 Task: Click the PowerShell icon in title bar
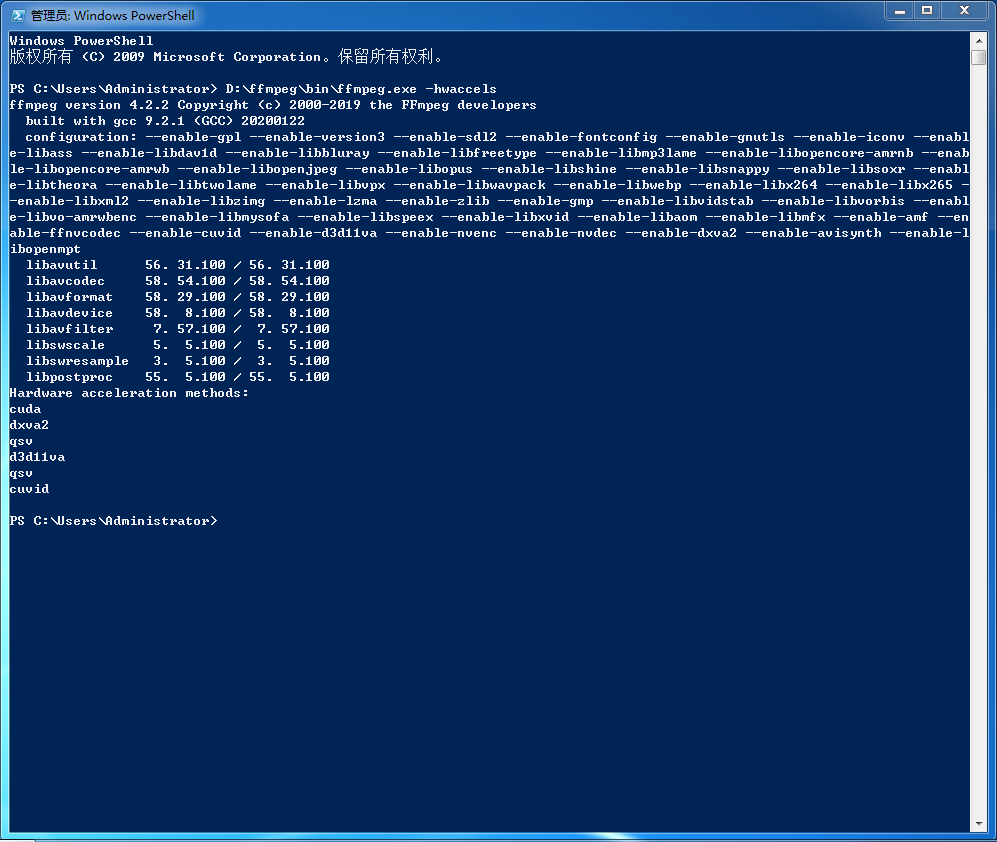tap(17, 15)
